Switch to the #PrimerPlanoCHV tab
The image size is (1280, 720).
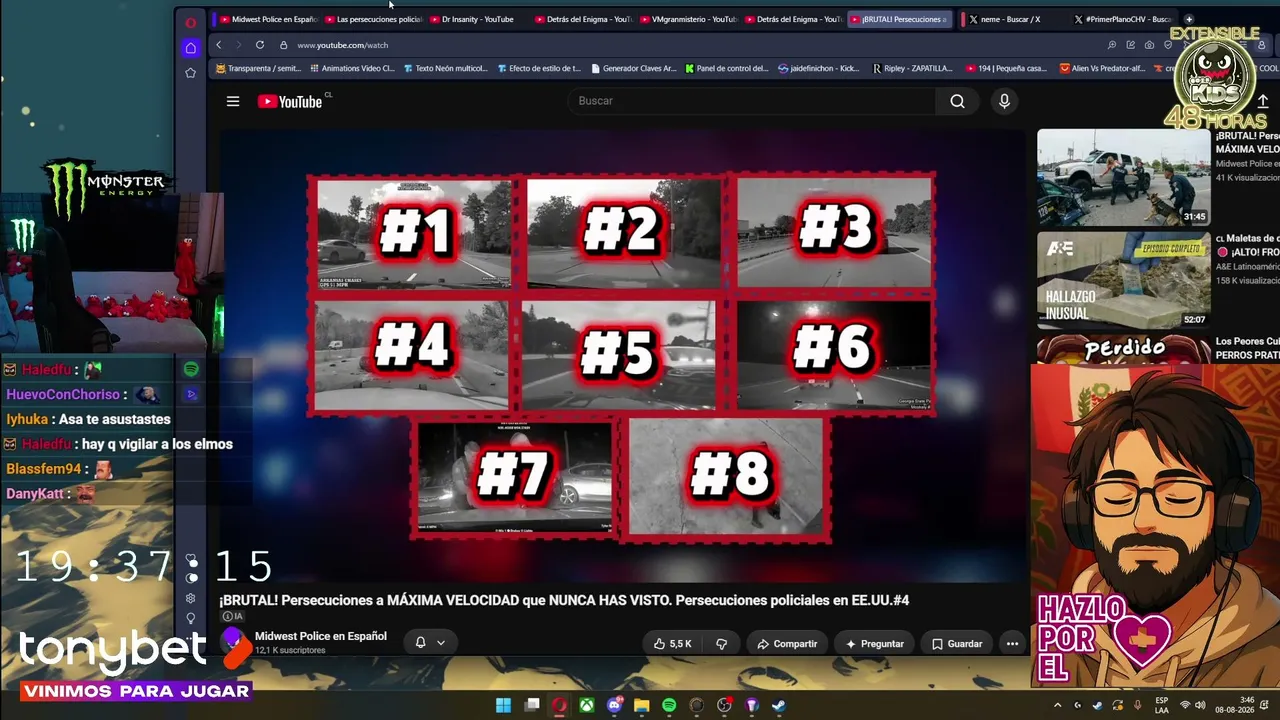coord(1124,19)
